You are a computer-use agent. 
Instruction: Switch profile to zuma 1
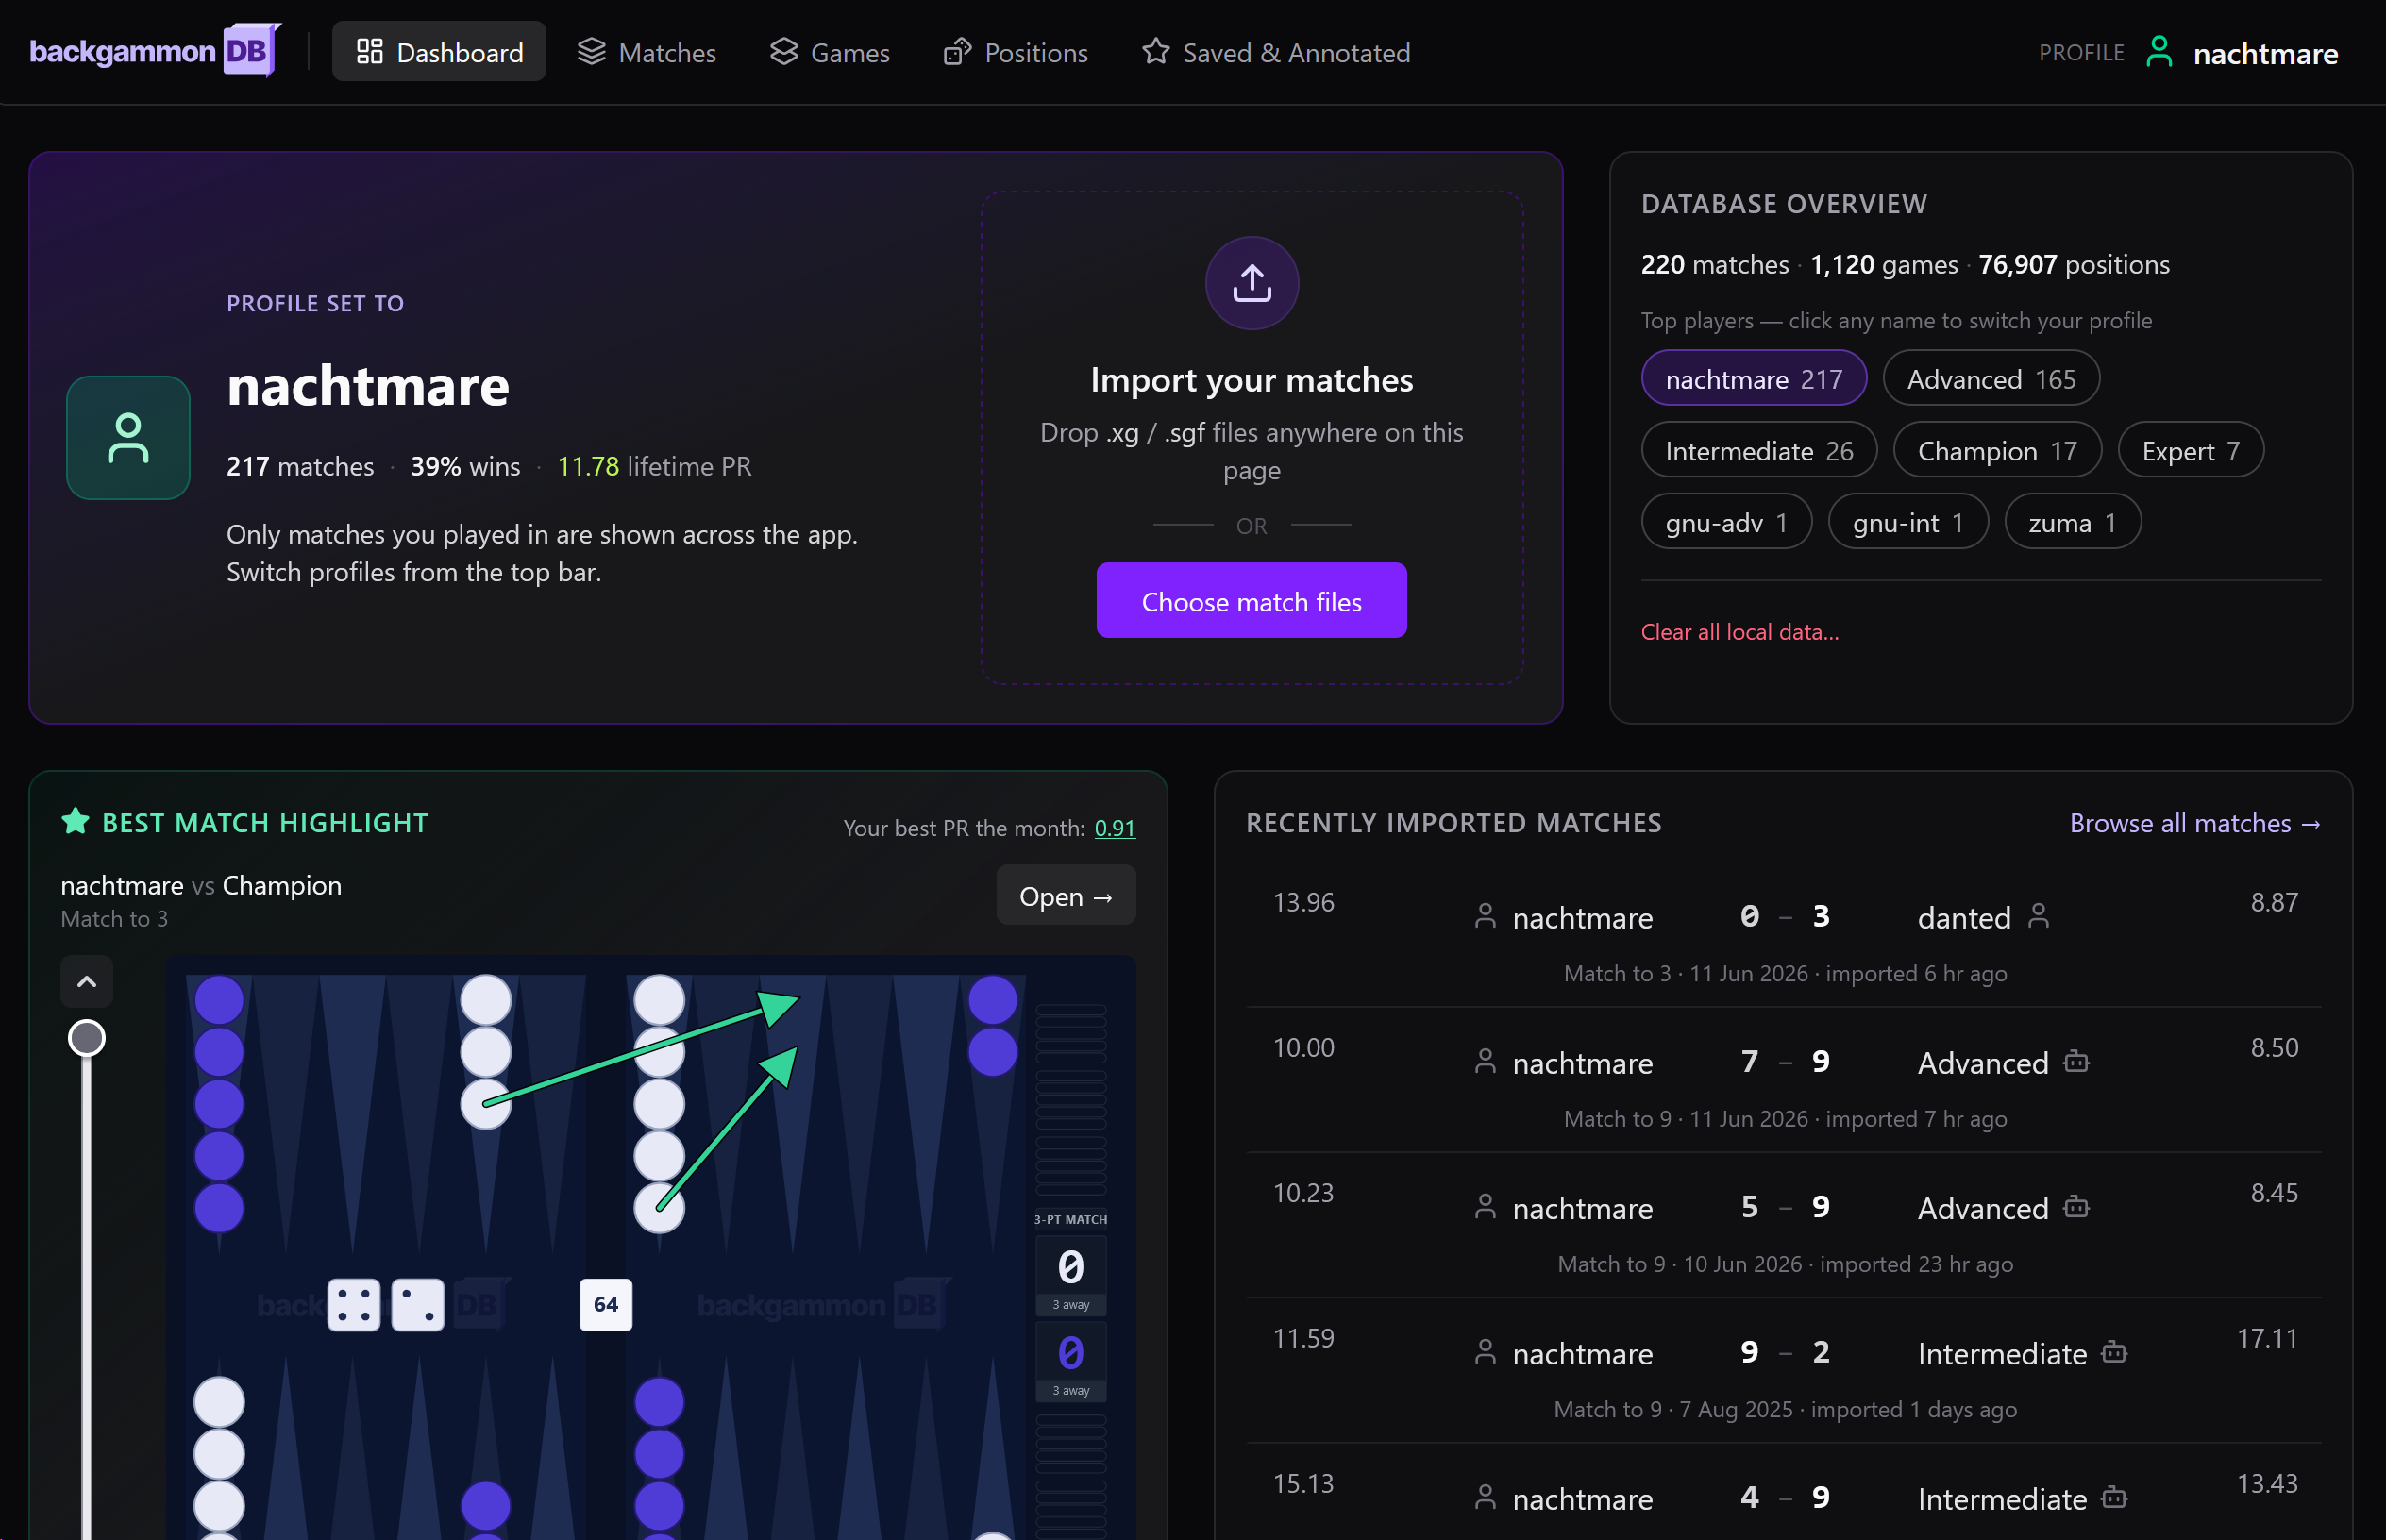[2072, 522]
